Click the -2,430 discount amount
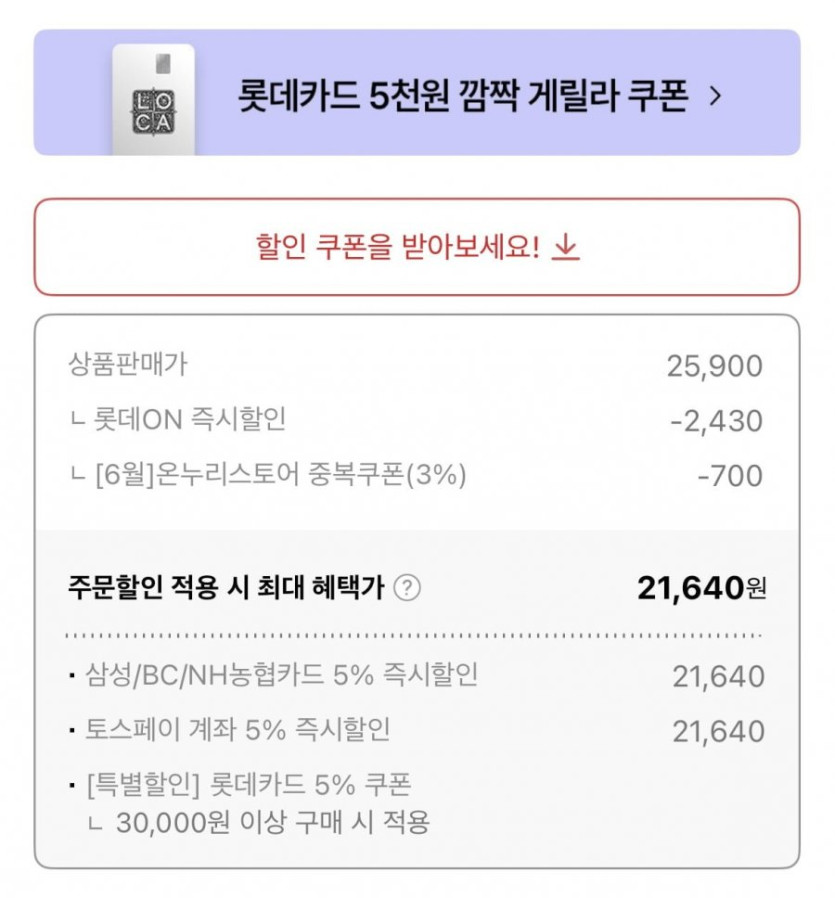Image resolution: width=835 pixels, height=898 pixels. pos(715,420)
